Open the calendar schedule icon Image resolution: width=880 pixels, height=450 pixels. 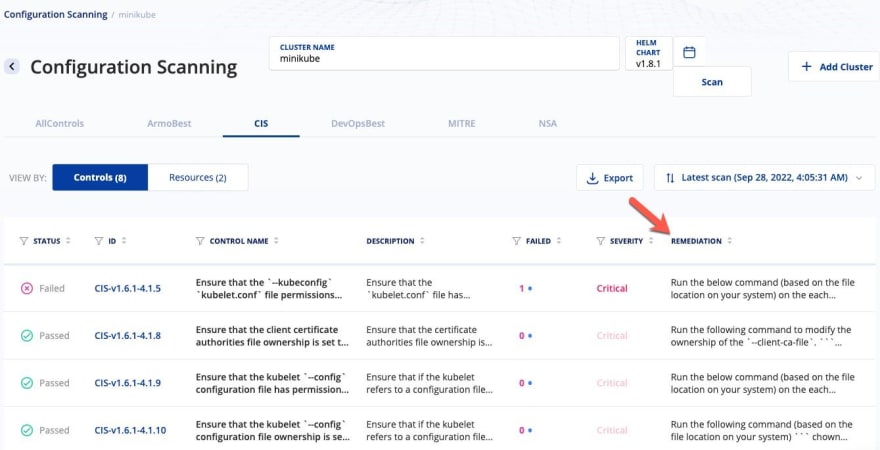tap(689, 52)
